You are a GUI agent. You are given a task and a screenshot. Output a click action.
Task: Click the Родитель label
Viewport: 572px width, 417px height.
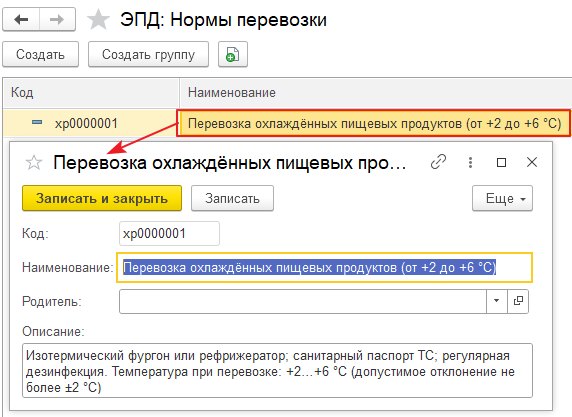click(x=52, y=301)
